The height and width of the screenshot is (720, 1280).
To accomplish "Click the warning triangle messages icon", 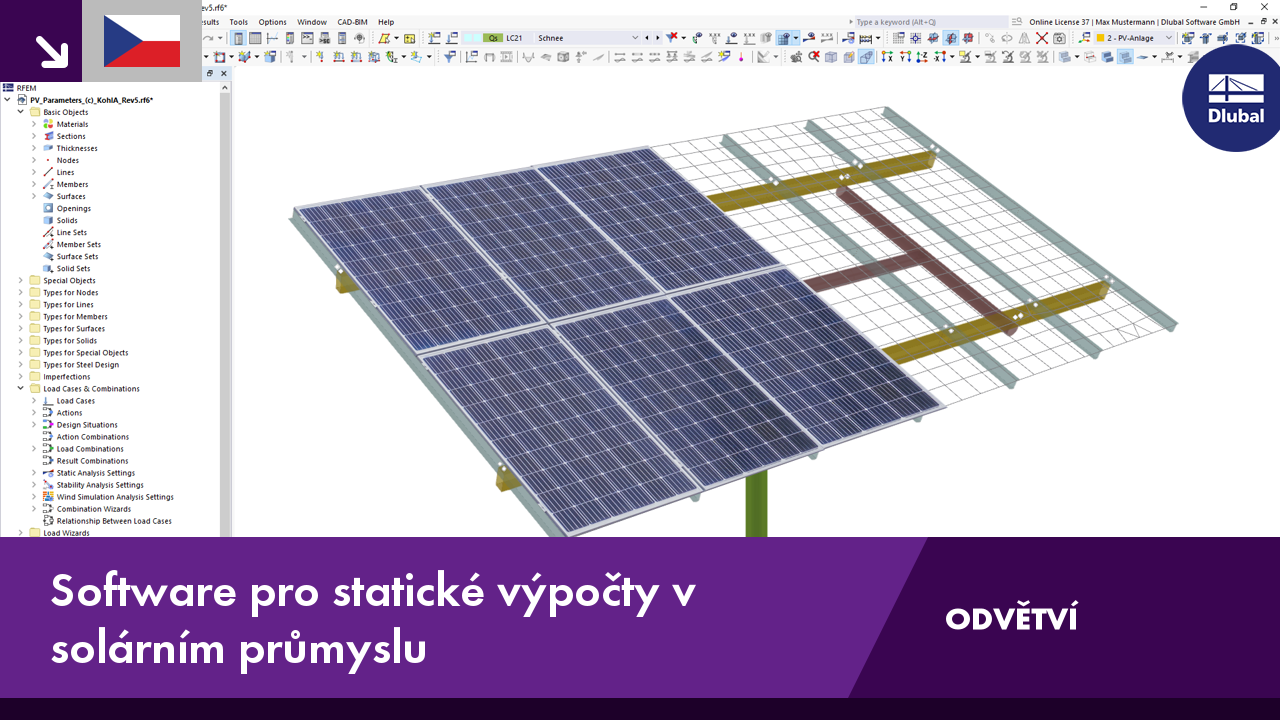I will tap(1023, 38).
